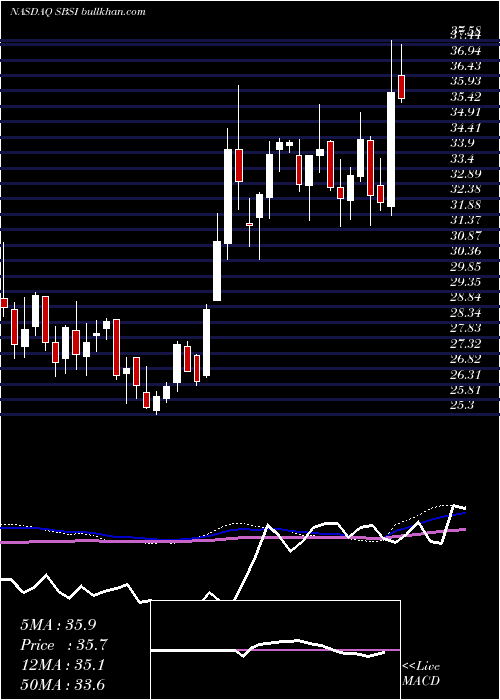Click the 30.87 price axis label

pos(465,235)
